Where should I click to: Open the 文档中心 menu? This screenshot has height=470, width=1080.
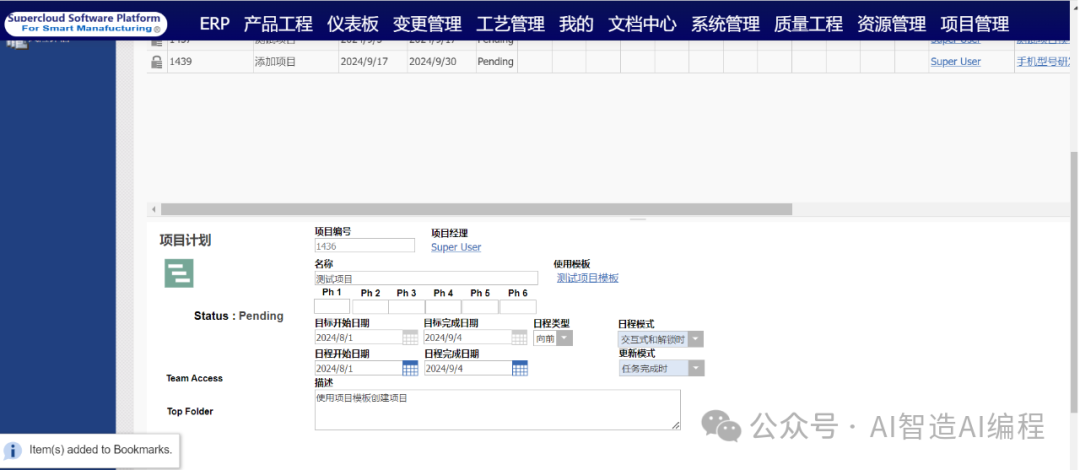click(x=643, y=25)
